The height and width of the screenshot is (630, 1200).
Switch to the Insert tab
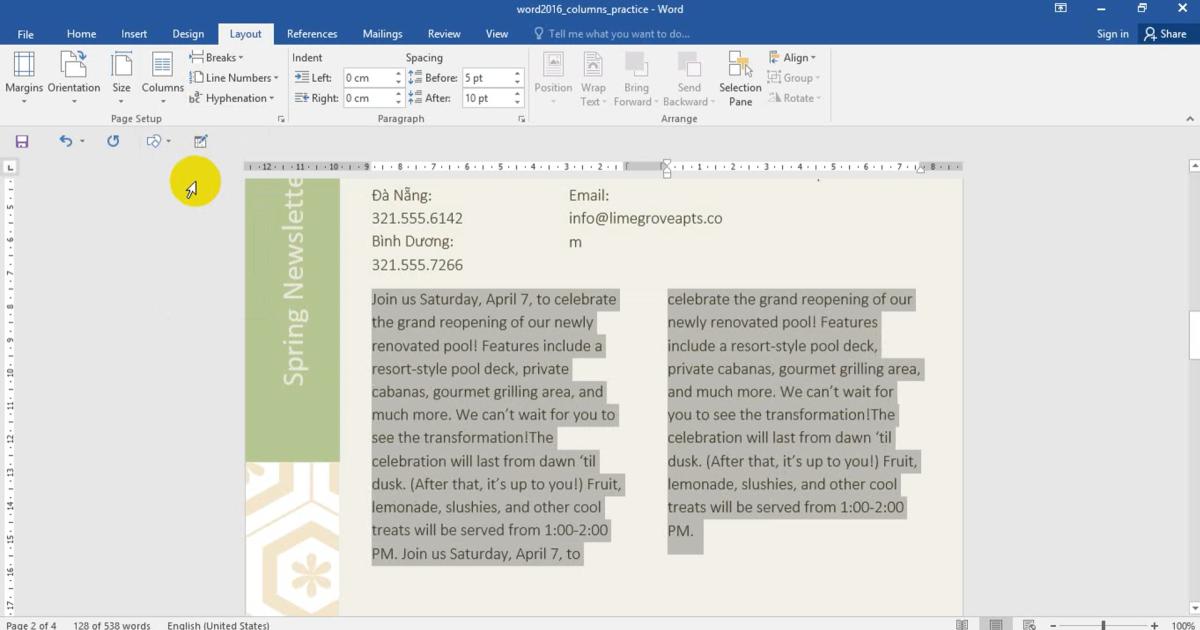click(134, 34)
